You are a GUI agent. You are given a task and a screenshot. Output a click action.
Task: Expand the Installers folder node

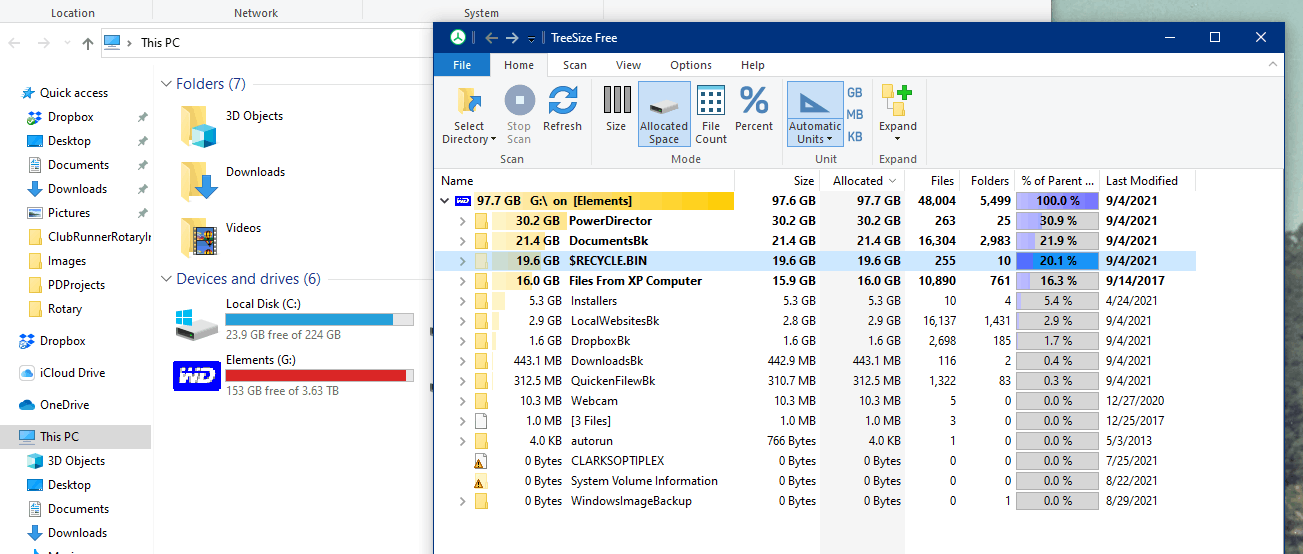462,301
